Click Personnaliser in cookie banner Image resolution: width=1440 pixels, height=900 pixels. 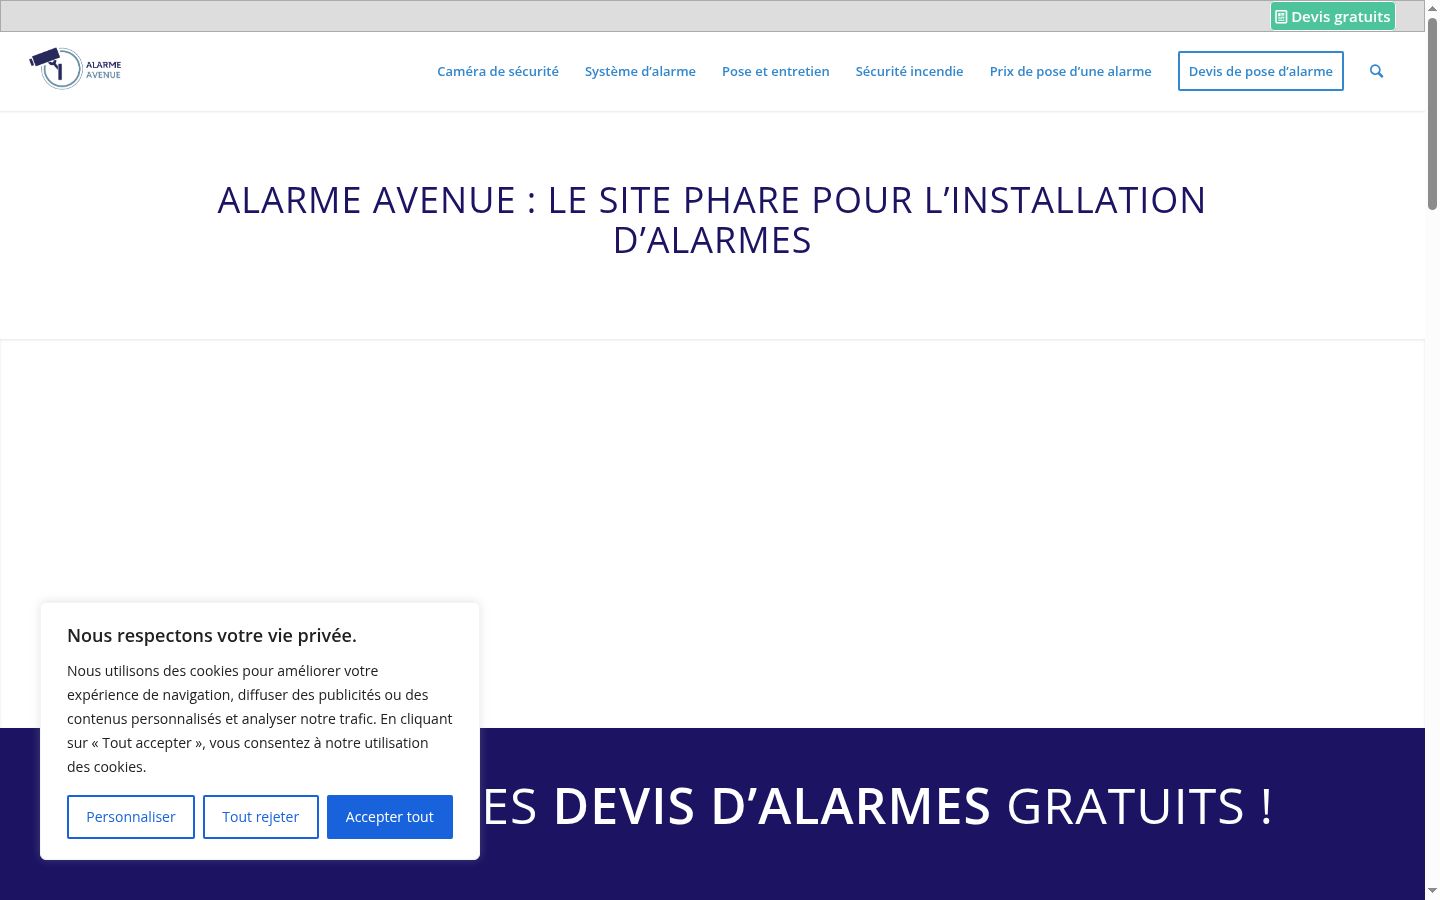click(131, 817)
